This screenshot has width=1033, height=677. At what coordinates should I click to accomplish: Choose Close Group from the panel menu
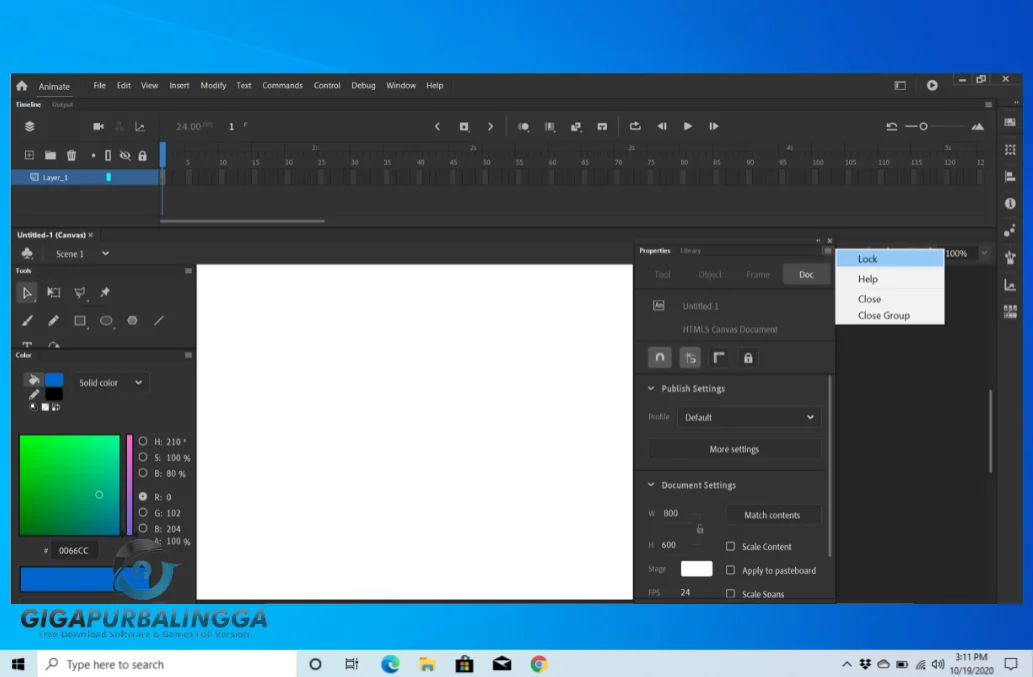[889, 315]
